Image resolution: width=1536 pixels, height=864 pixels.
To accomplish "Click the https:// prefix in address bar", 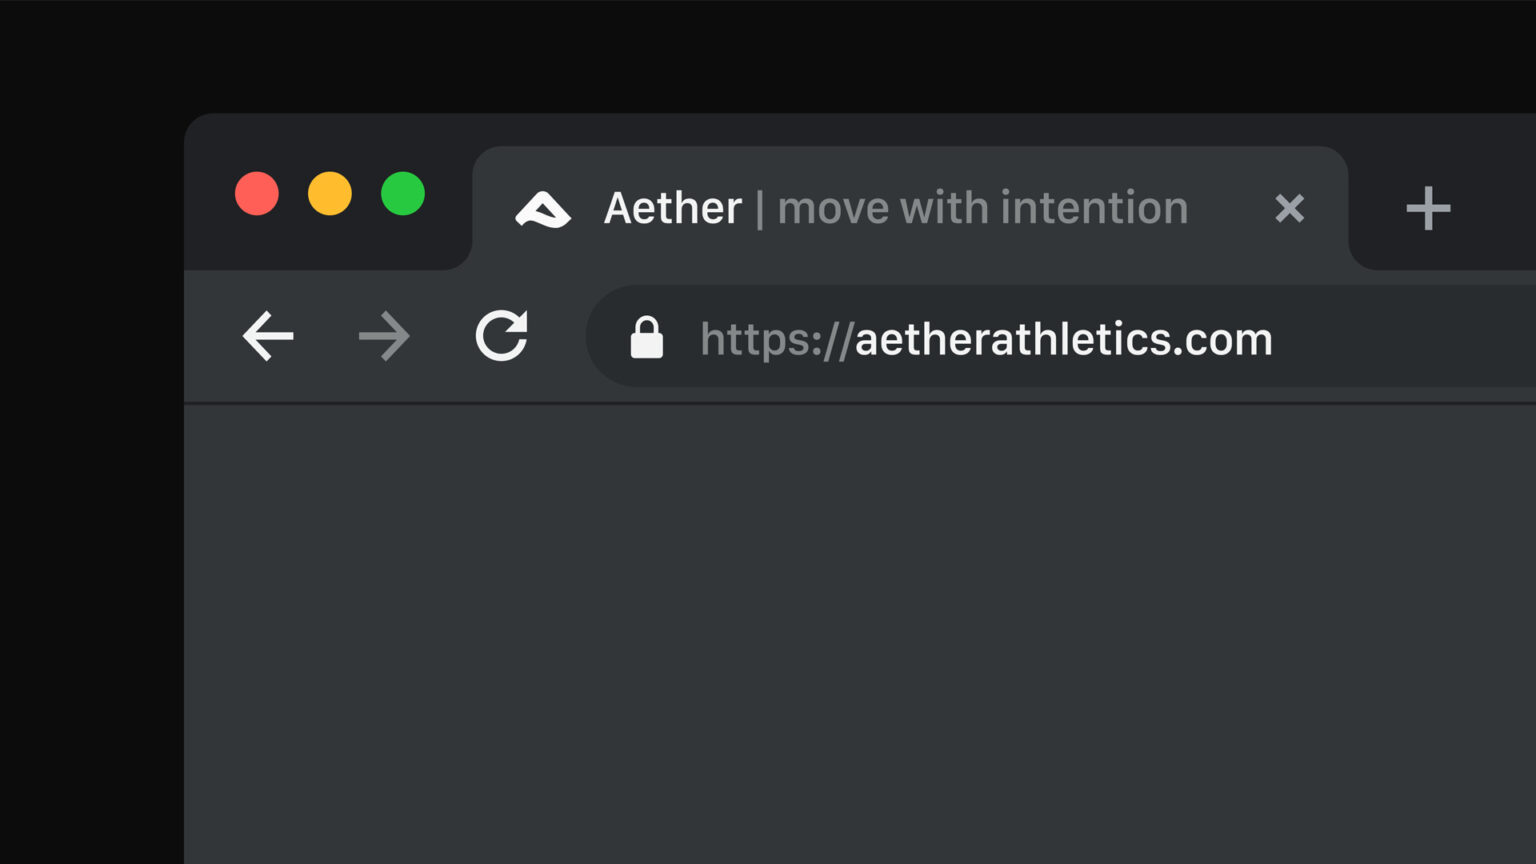I will (775, 339).
